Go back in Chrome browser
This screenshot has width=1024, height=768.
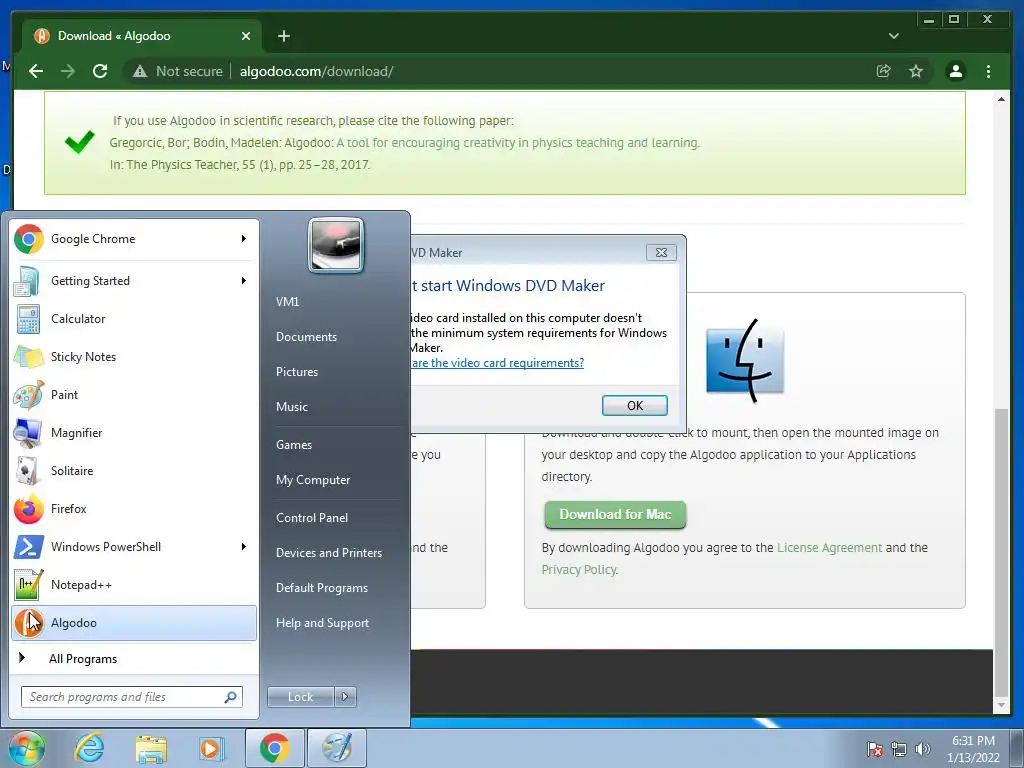[36, 71]
